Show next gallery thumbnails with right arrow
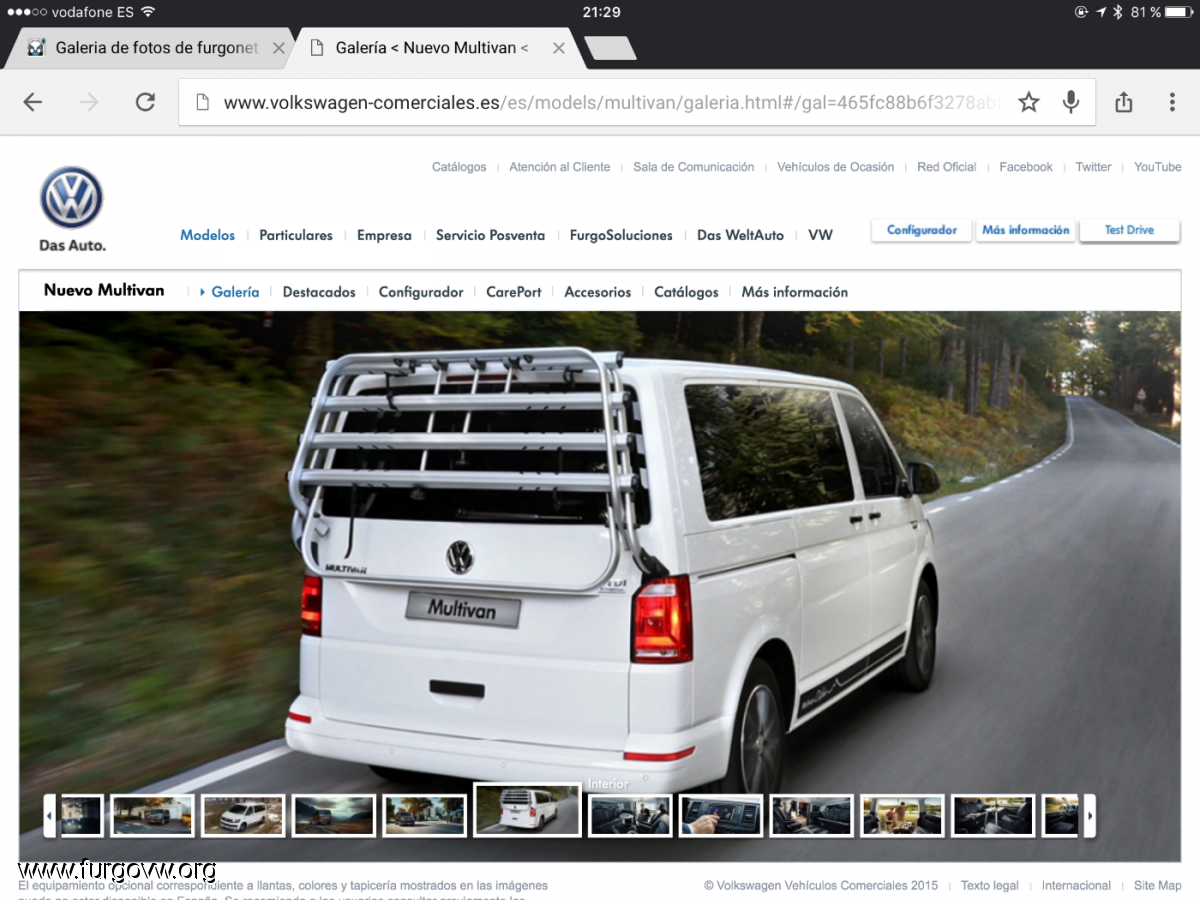1200x900 pixels. pos(1090,816)
